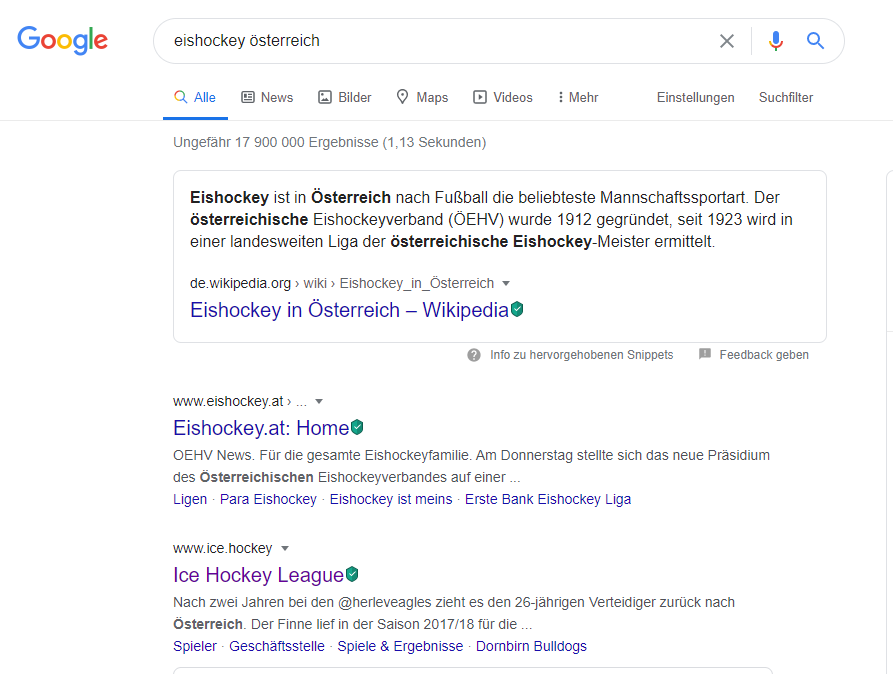Expand the de.wikipedia.org result dropdown arrow
Viewport: 893px width, 674px height.
506,284
